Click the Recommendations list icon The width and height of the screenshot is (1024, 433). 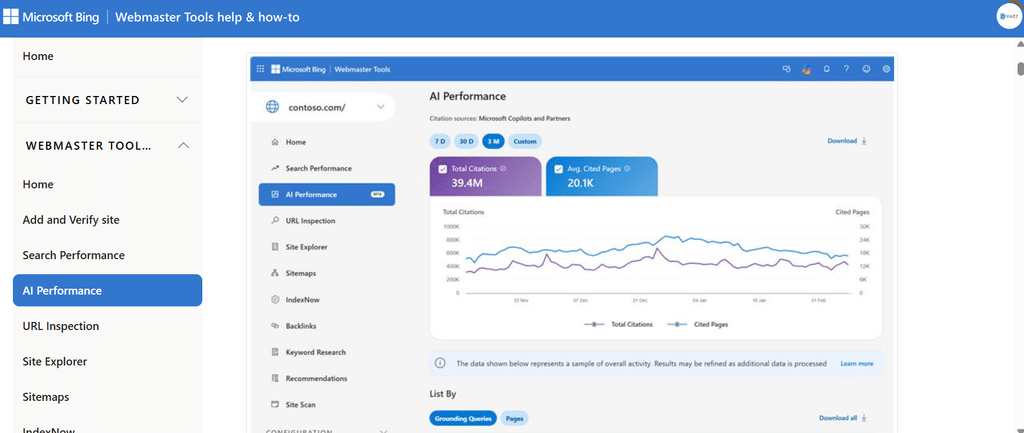(275, 378)
